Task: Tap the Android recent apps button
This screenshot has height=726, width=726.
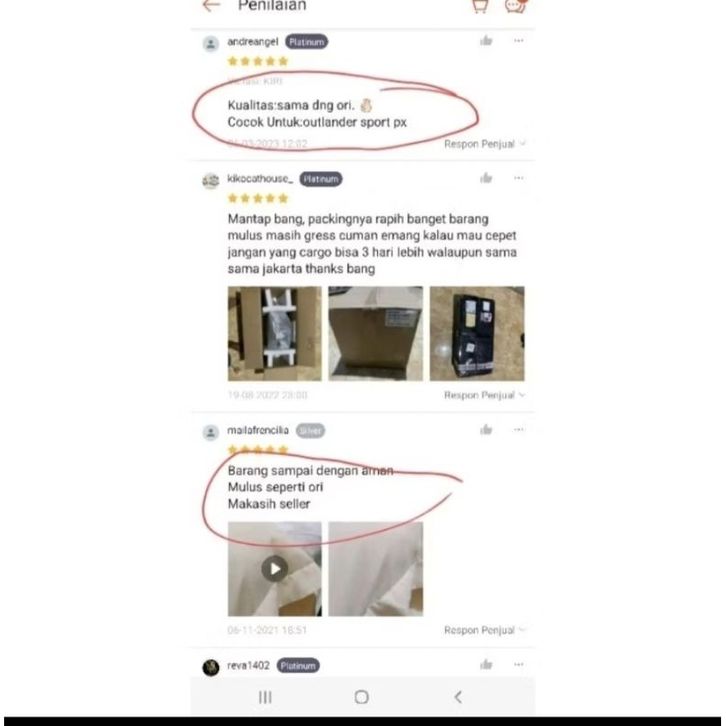Action: point(265,697)
